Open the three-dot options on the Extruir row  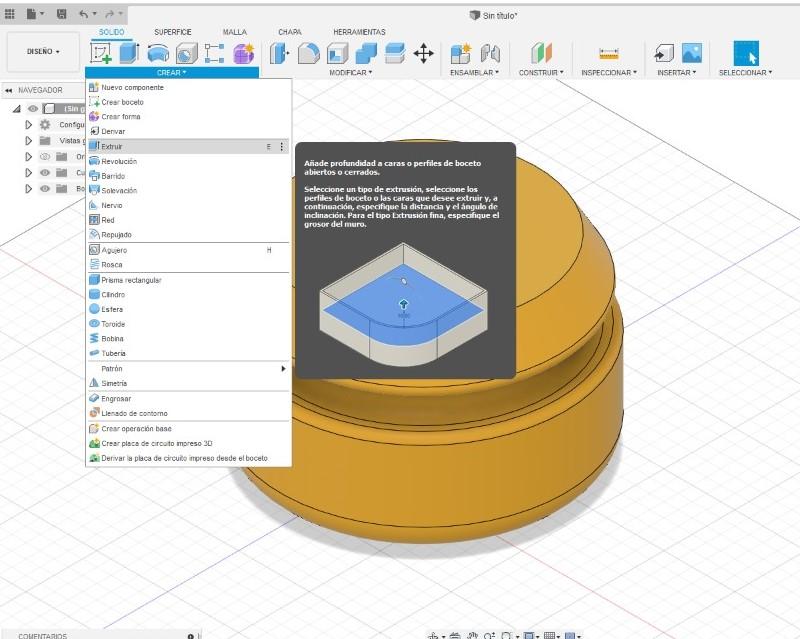(x=282, y=147)
